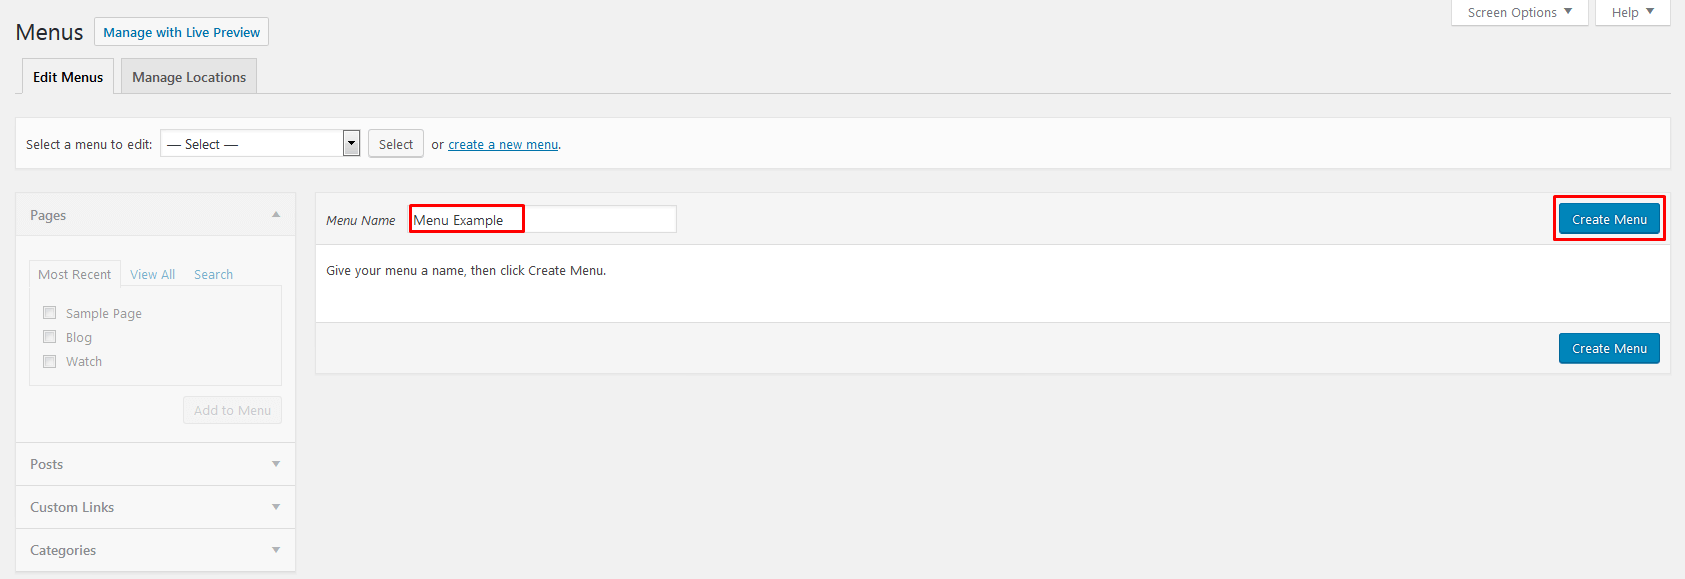Select the Edit Menus tab
The width and height of the screenshot is (1685, 579).
tap(68, 77)
